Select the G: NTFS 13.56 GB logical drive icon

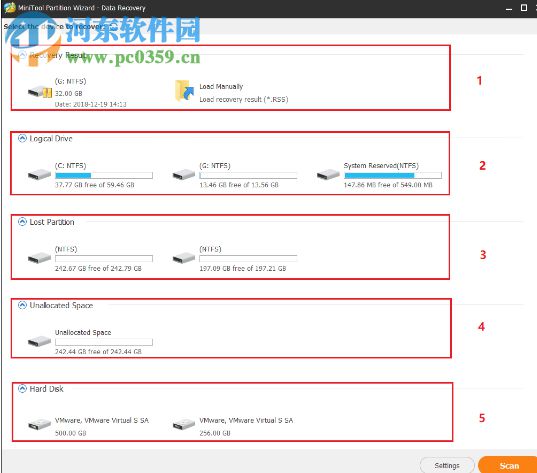pyautogui.click(x=184, y=174)
